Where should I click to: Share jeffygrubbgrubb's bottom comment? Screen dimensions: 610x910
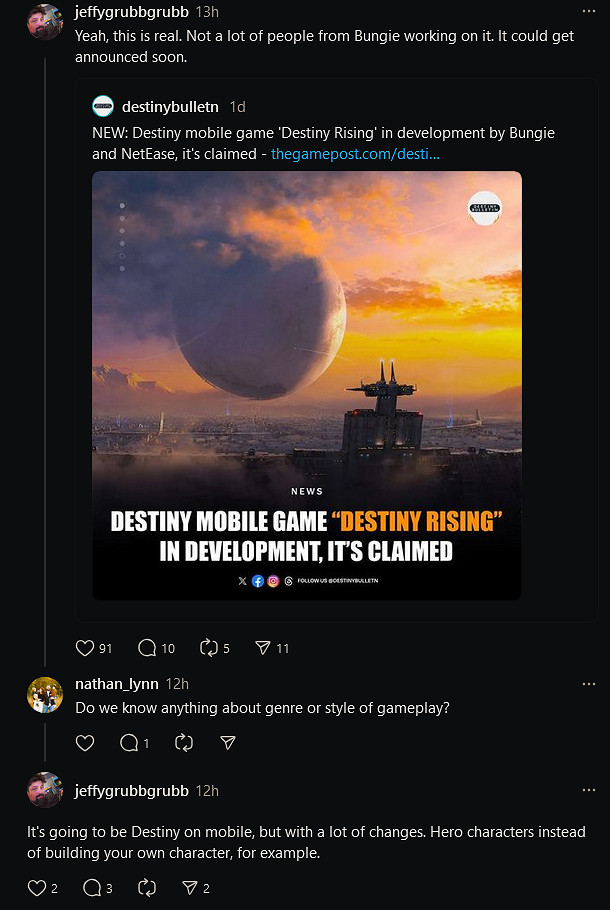[x=194, y=888]
